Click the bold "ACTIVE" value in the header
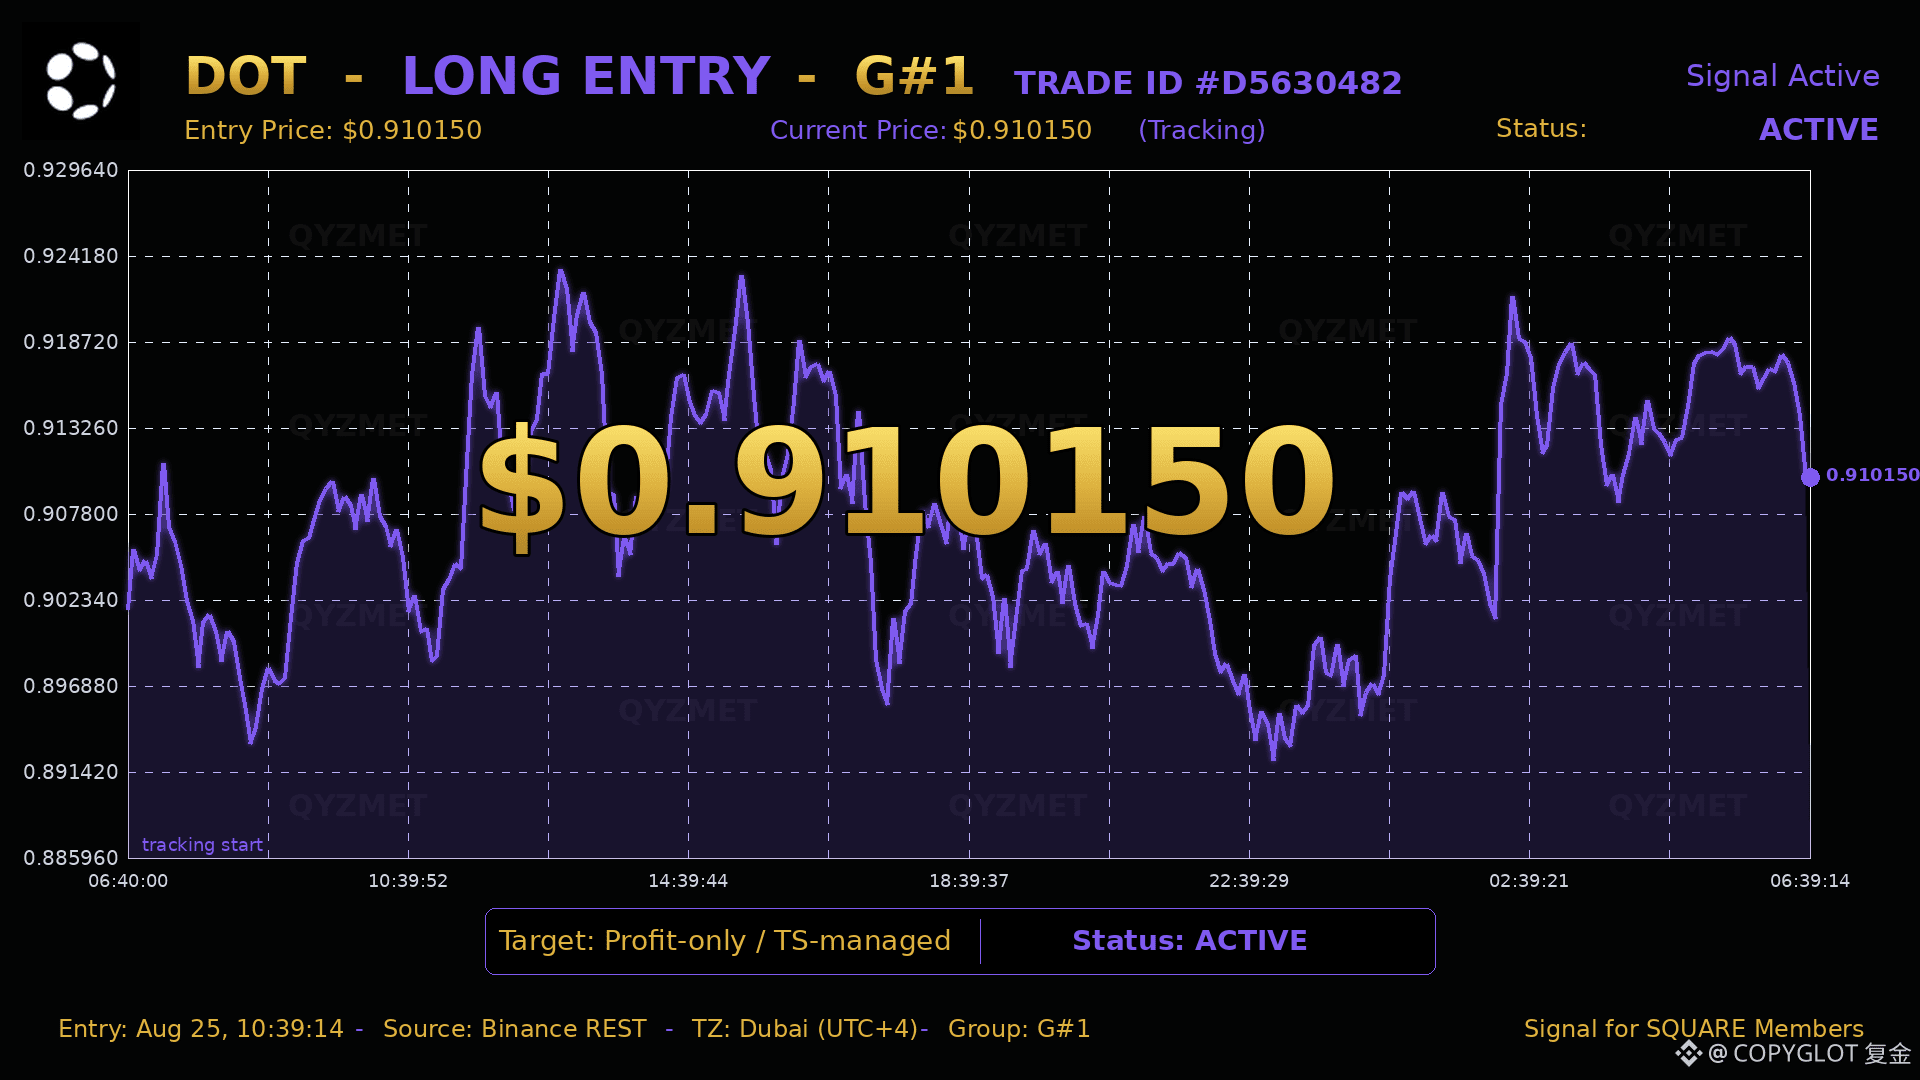Image resolution: width=1920 pixels, height=1080 pixels. point(1819,130)
